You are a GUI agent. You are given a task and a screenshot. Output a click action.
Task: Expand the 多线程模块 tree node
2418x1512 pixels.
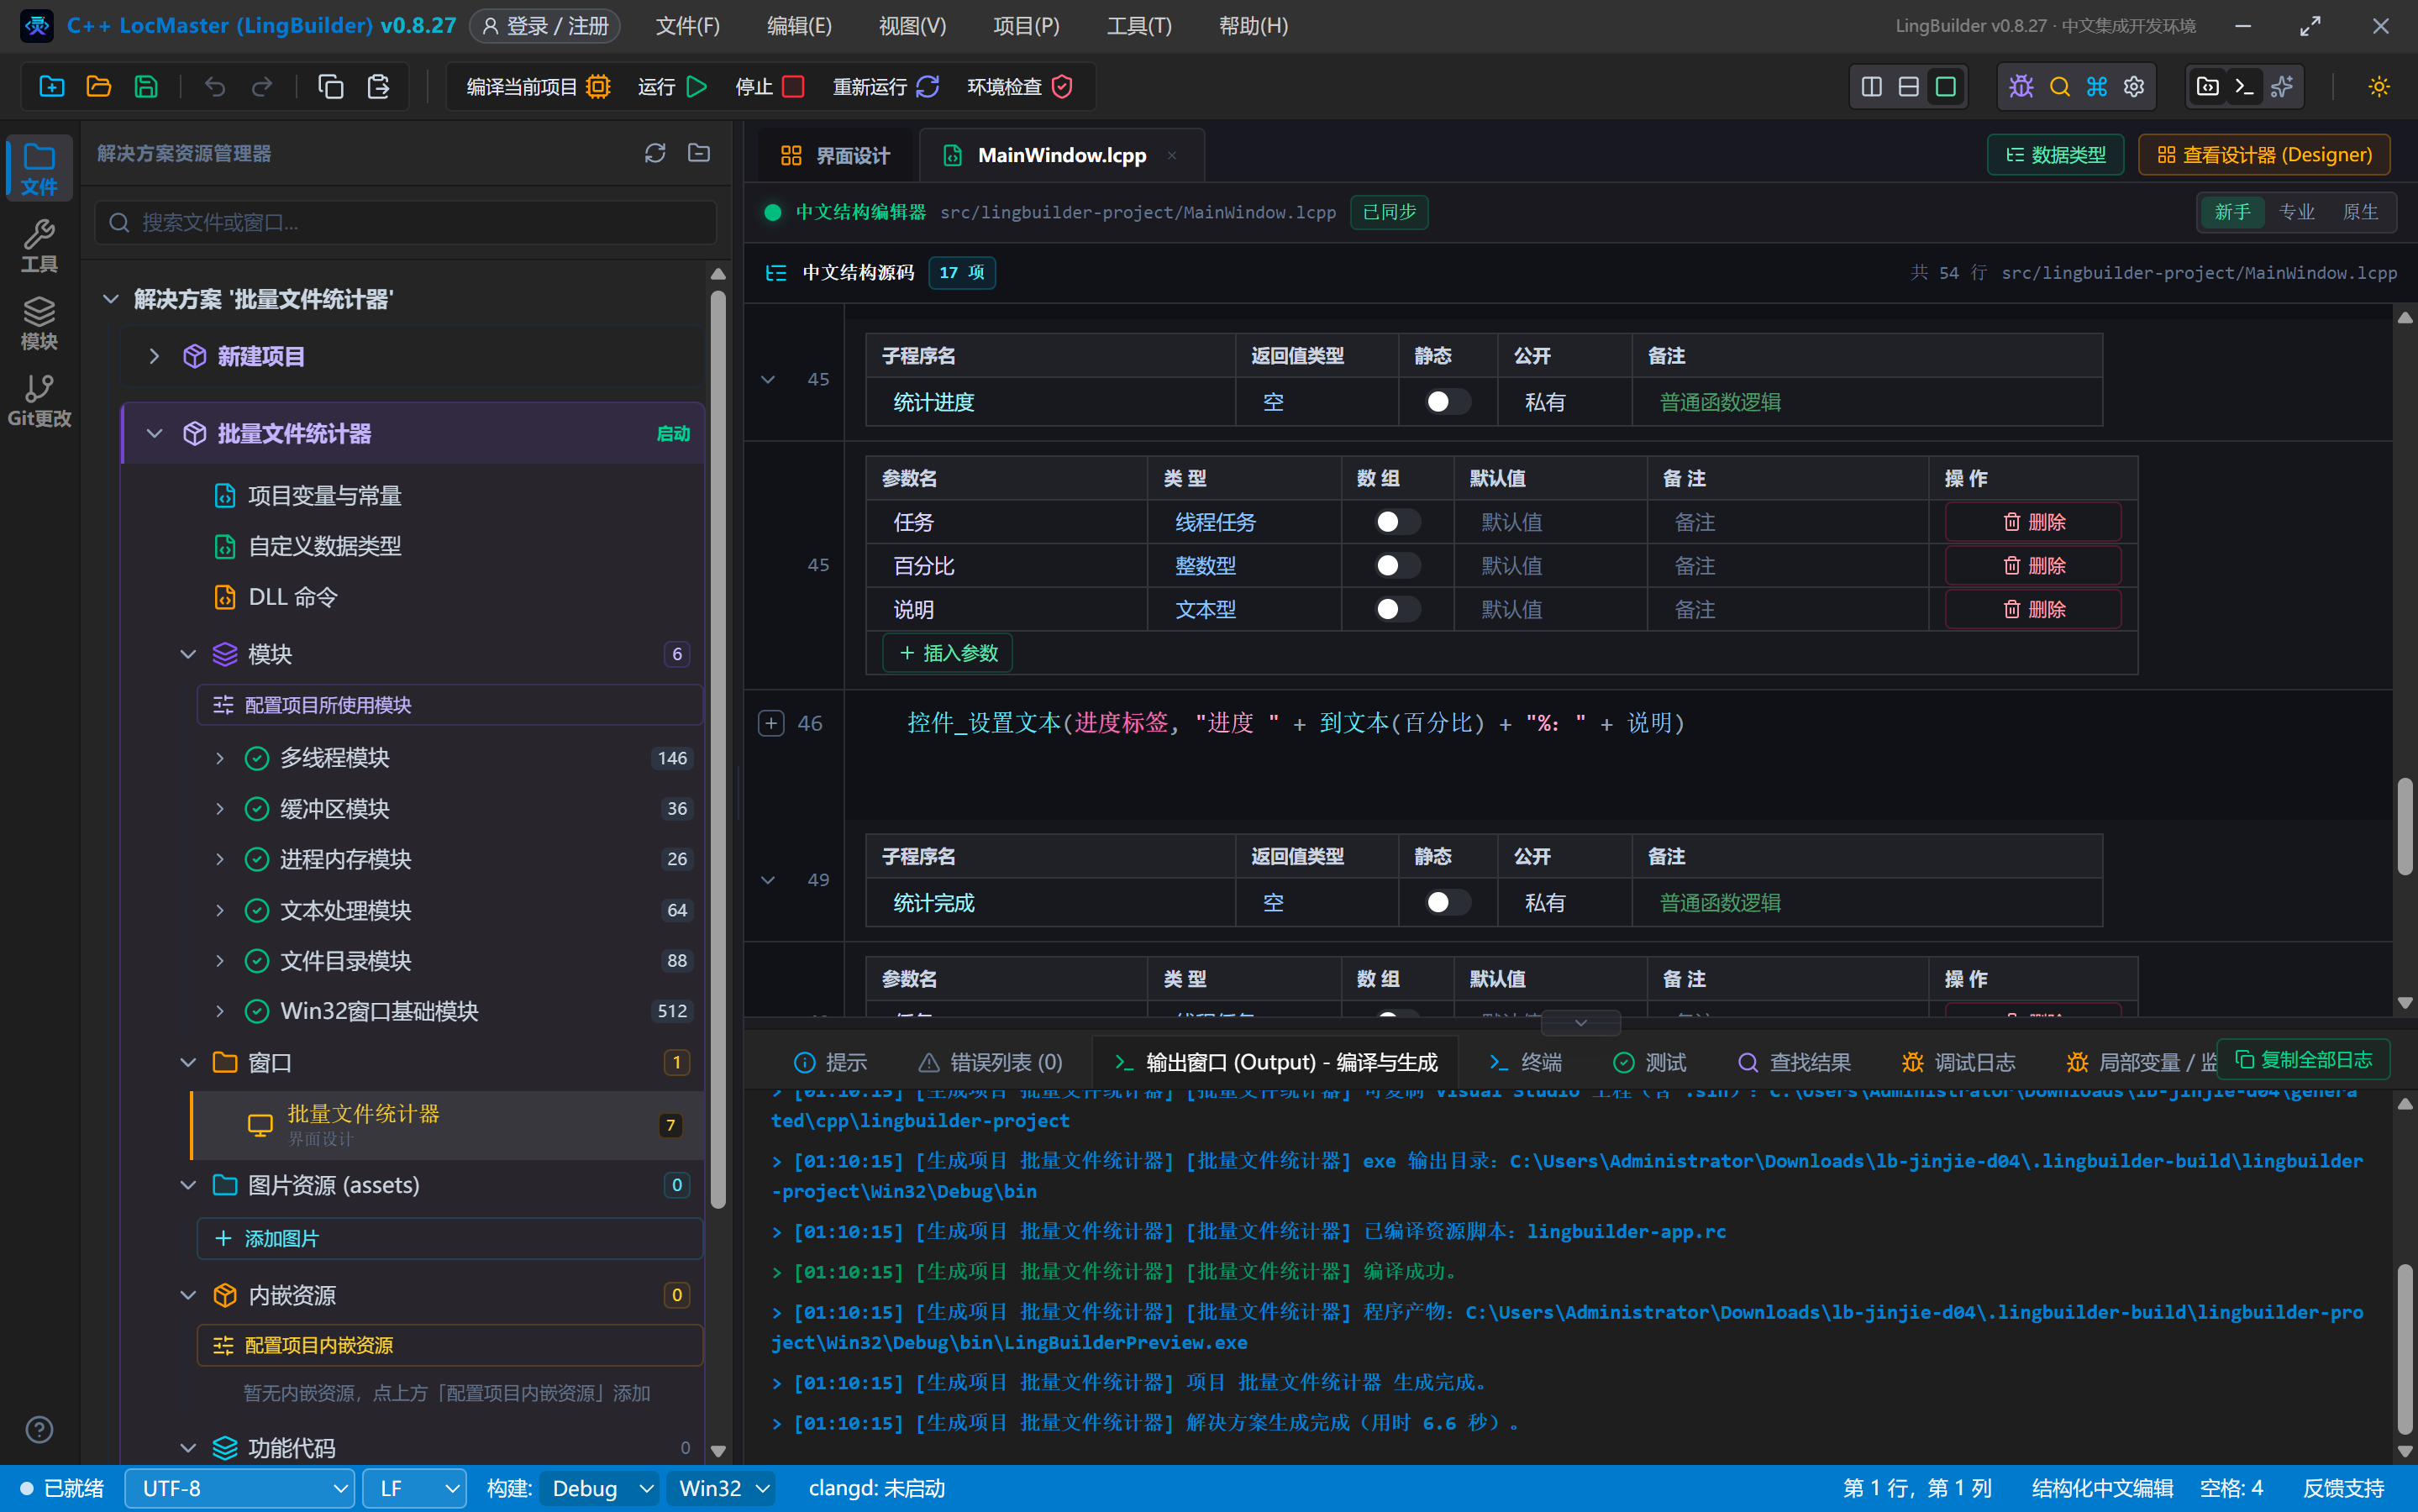[x=220, y=758]
